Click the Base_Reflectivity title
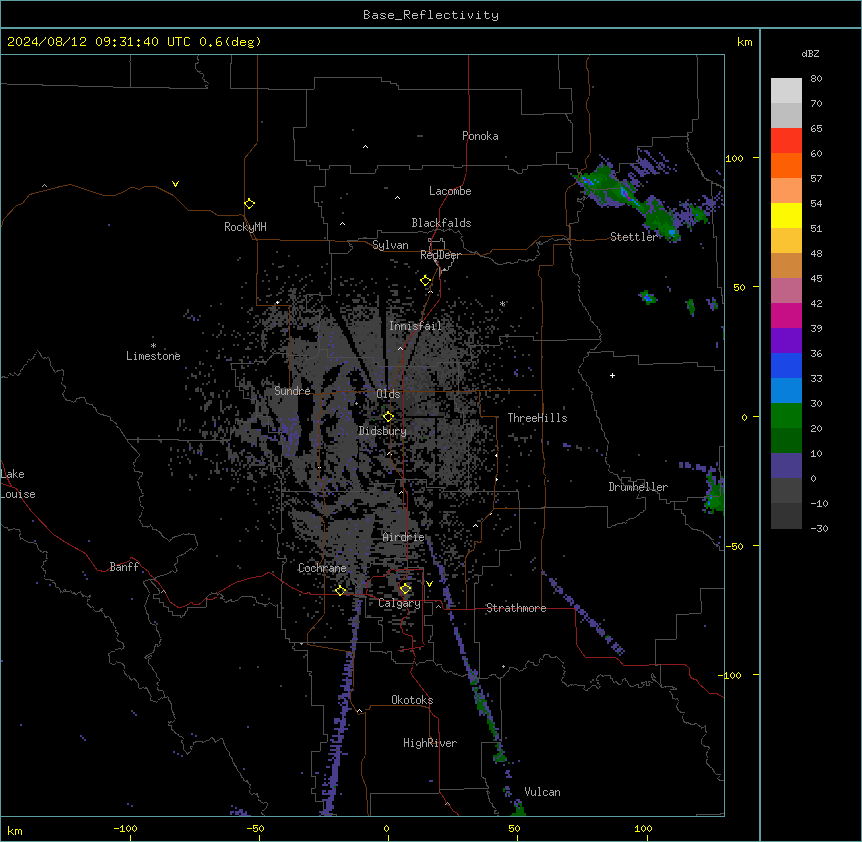 (431, 15)
